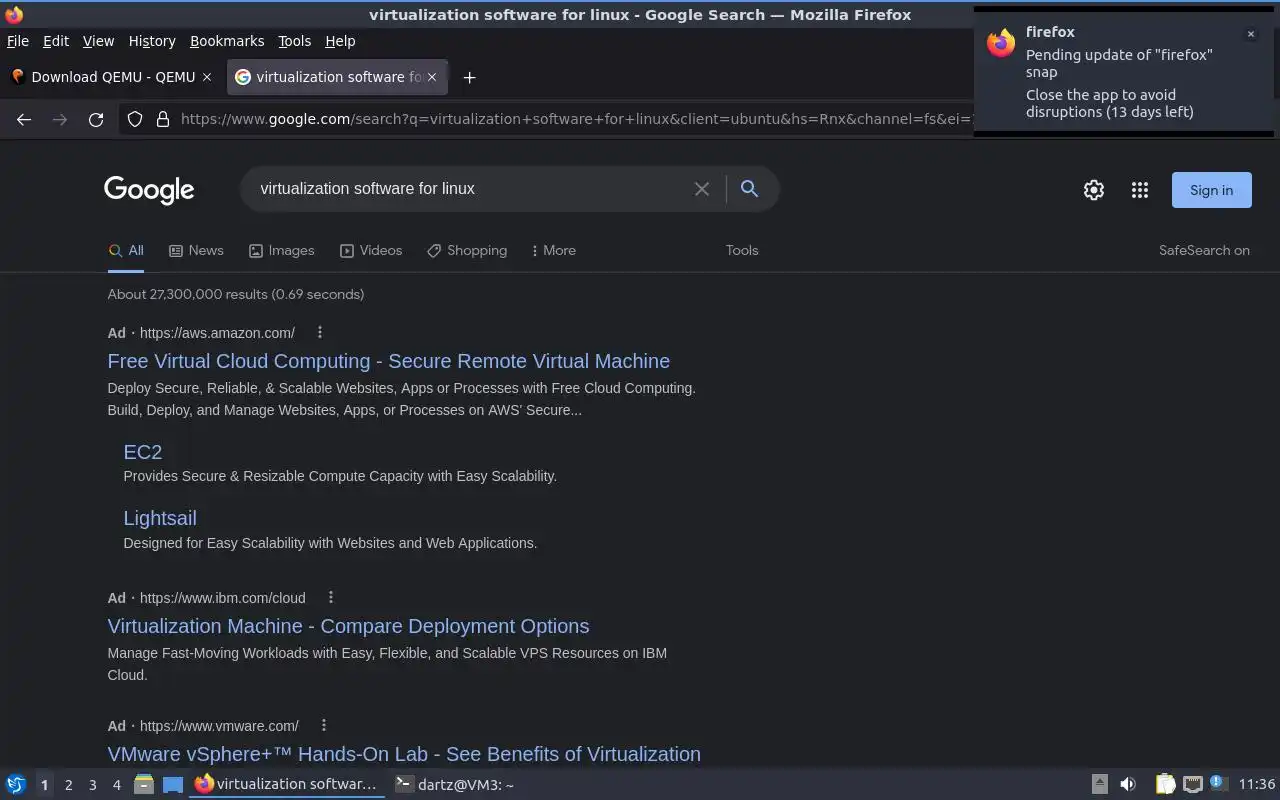Image resolution: width=1280 pixels, height=800 pixels.
Task: Click the magnifier search button
Action: (x=749, y=189)
